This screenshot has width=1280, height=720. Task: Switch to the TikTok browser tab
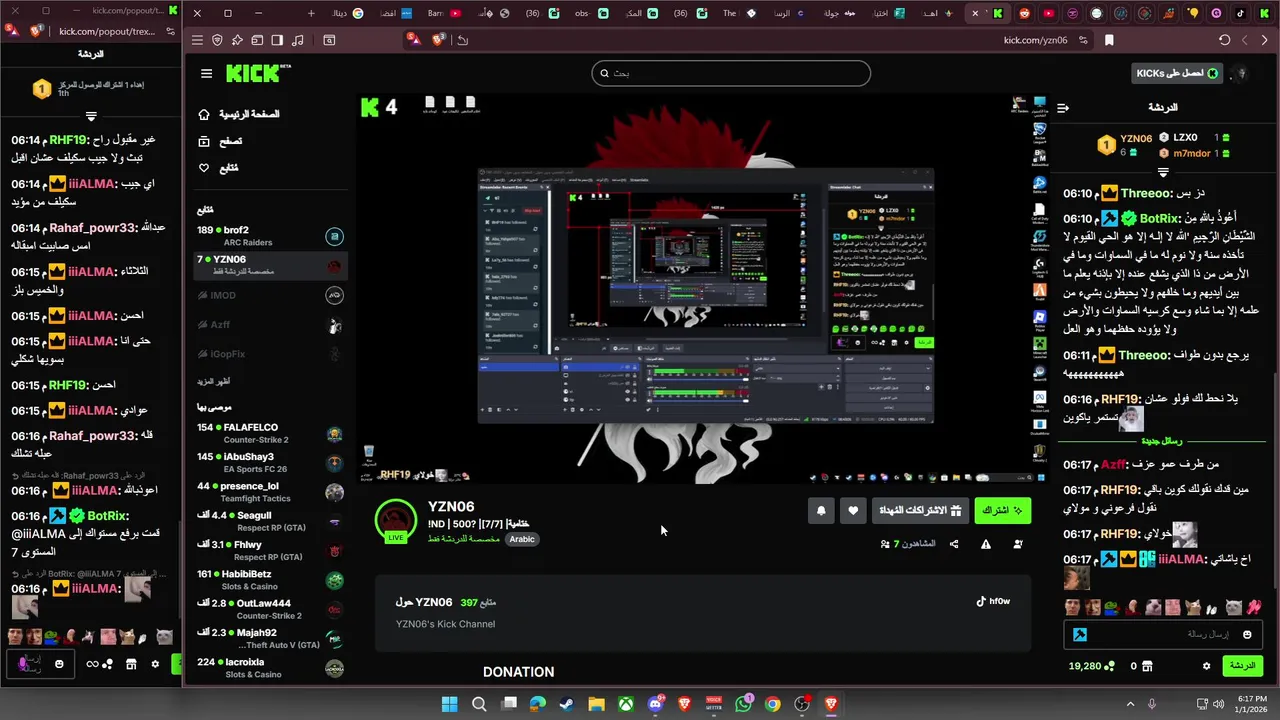[1241, 13]
